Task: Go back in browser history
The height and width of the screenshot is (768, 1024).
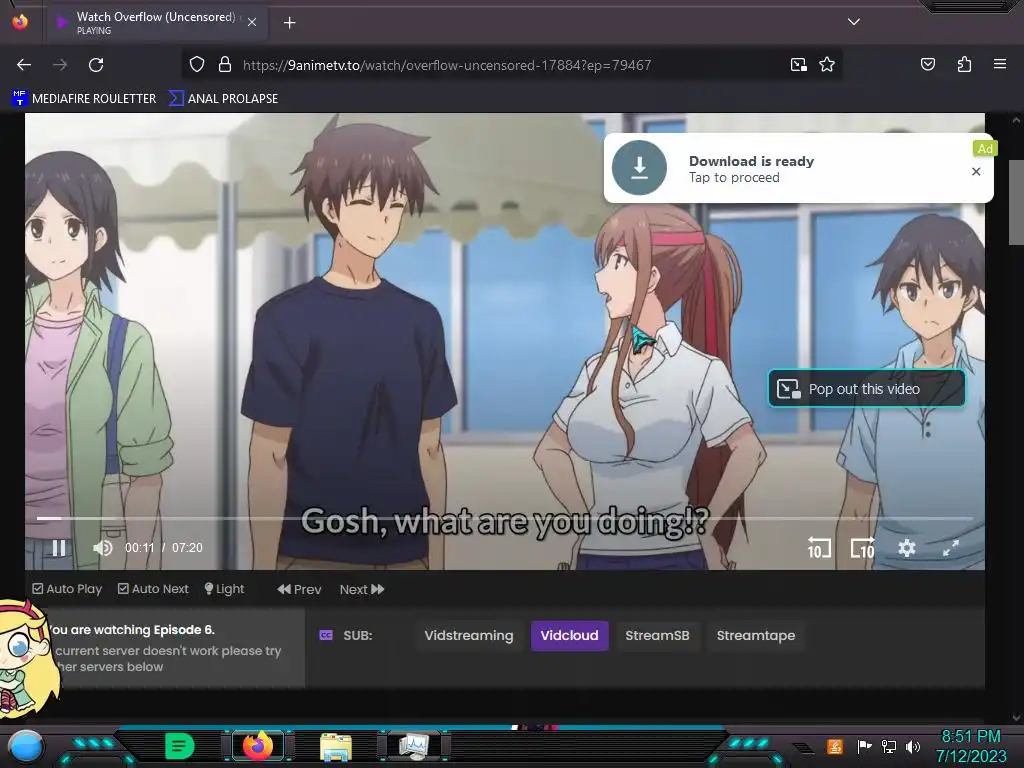Action: [x=24, y=65]
